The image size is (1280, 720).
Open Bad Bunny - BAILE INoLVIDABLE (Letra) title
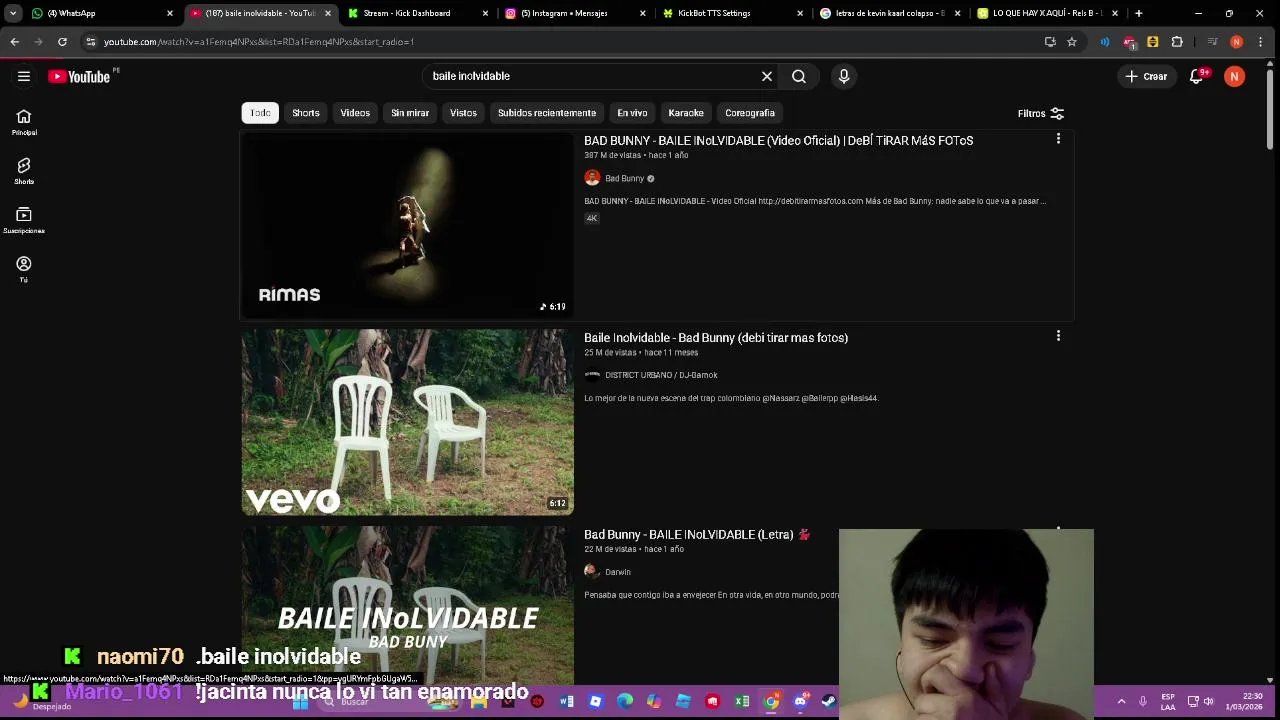(x=697, y=535)
